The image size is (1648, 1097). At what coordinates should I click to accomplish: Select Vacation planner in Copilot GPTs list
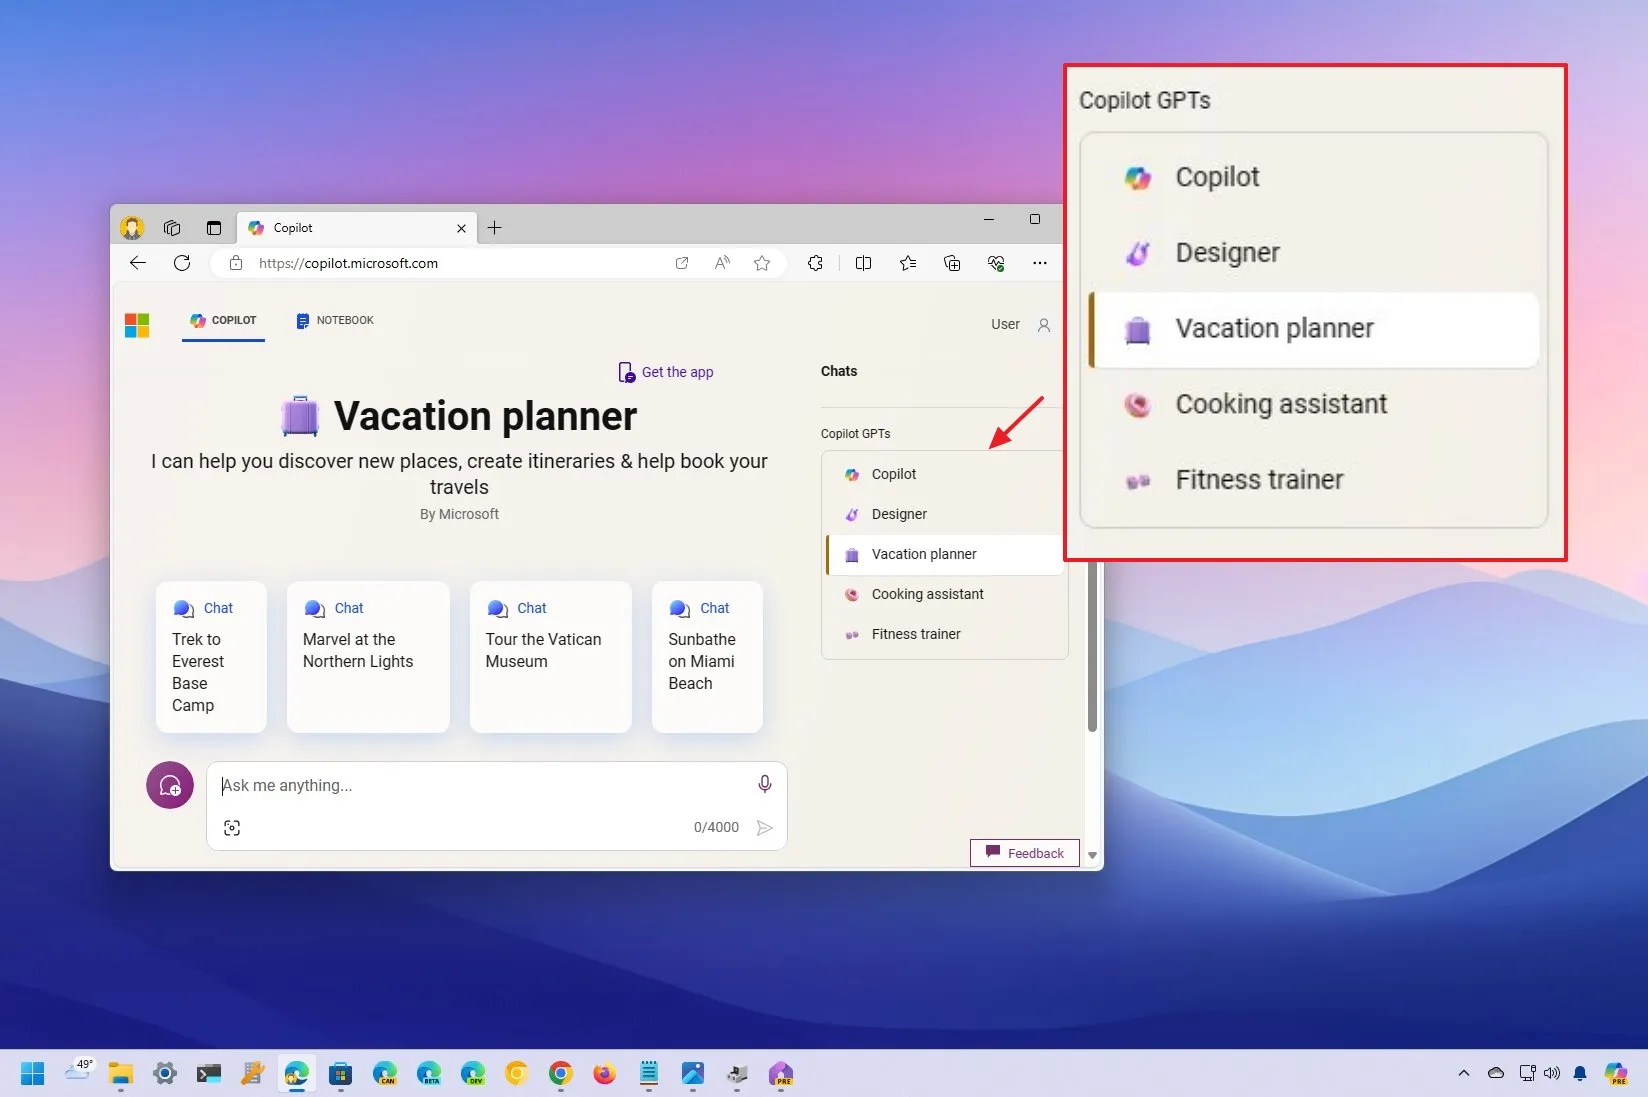click(944, 554)
